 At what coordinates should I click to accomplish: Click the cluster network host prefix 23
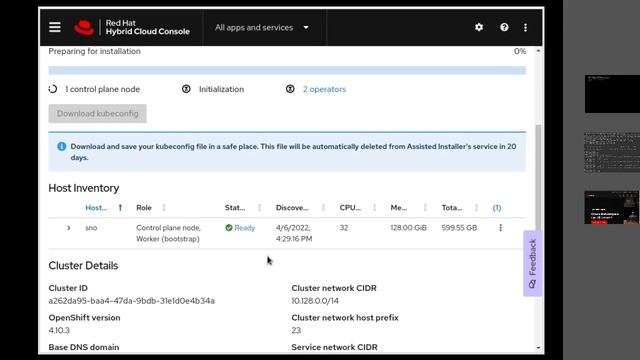point(296,330)
